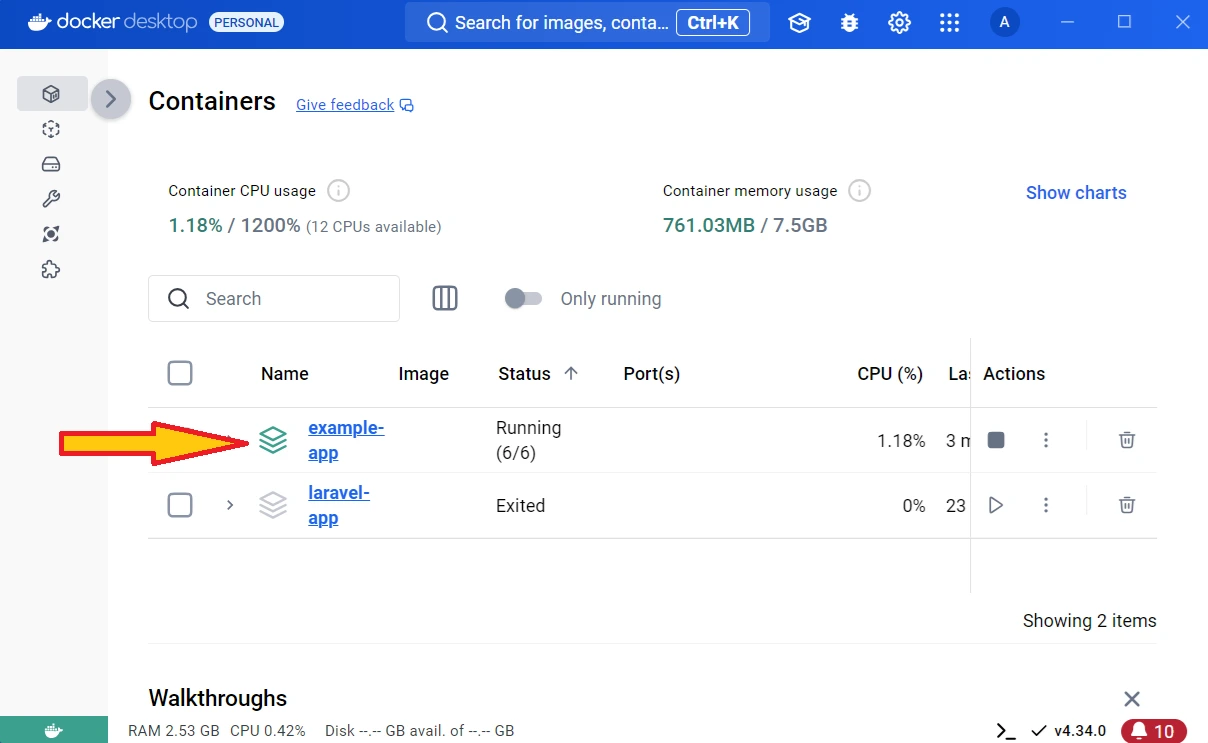Open the global search bar in the header

pos(587,22)
